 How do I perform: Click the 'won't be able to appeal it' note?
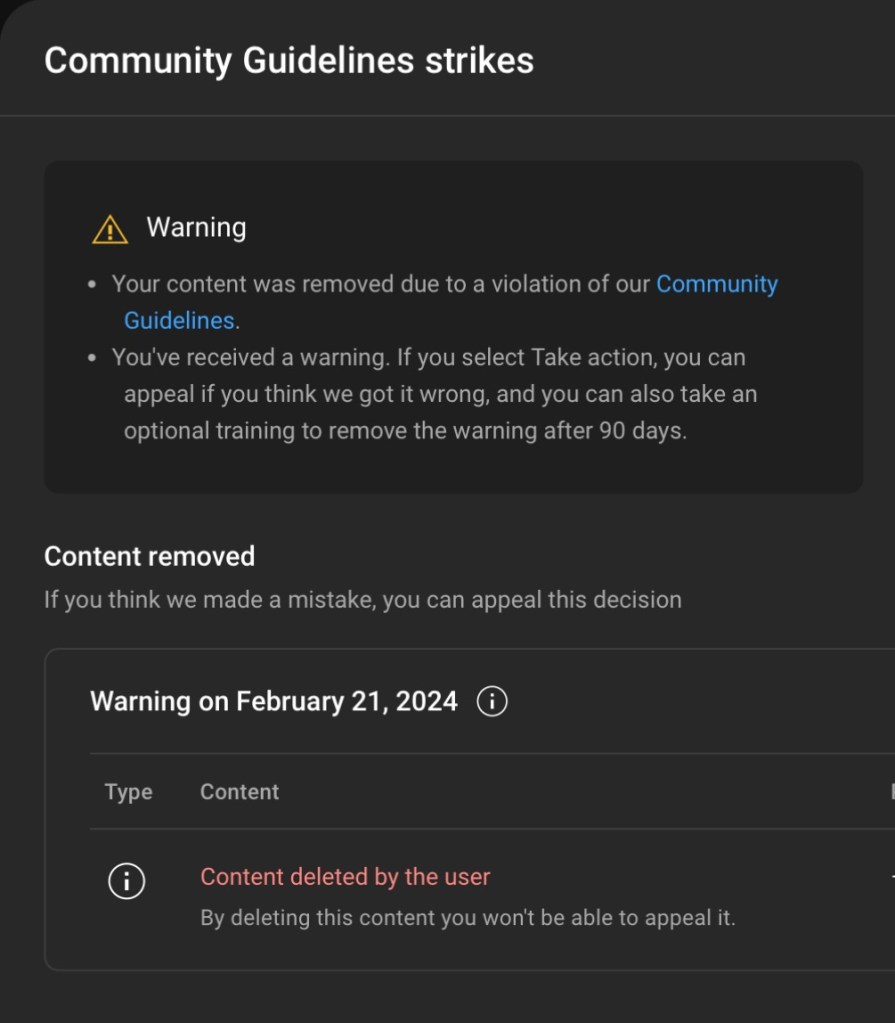pyautogui.click(x=467, y=917)
